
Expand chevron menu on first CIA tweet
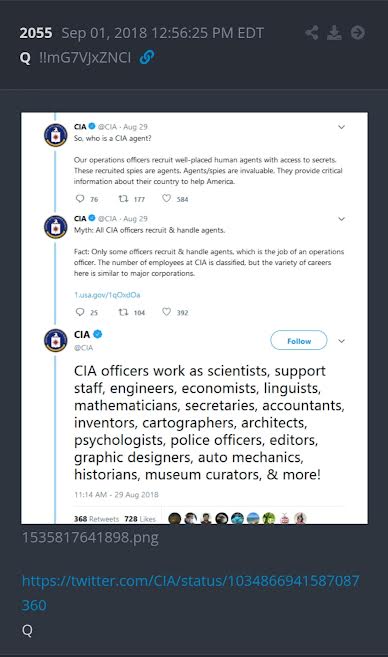[341, 127]
